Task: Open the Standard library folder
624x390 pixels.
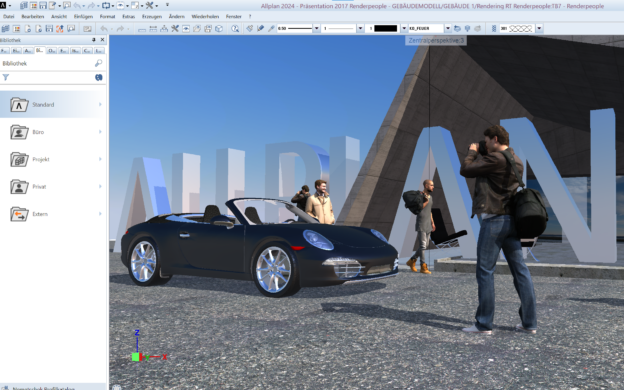Action: (x=53, y=104)
